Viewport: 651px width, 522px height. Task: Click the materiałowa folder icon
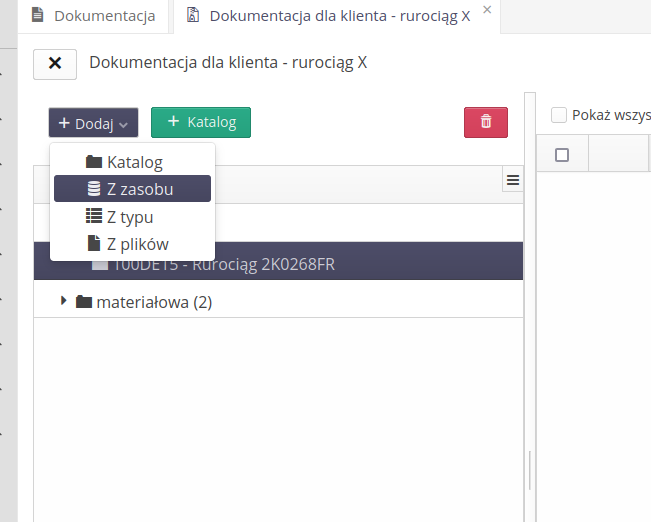[x=84, y=302]
